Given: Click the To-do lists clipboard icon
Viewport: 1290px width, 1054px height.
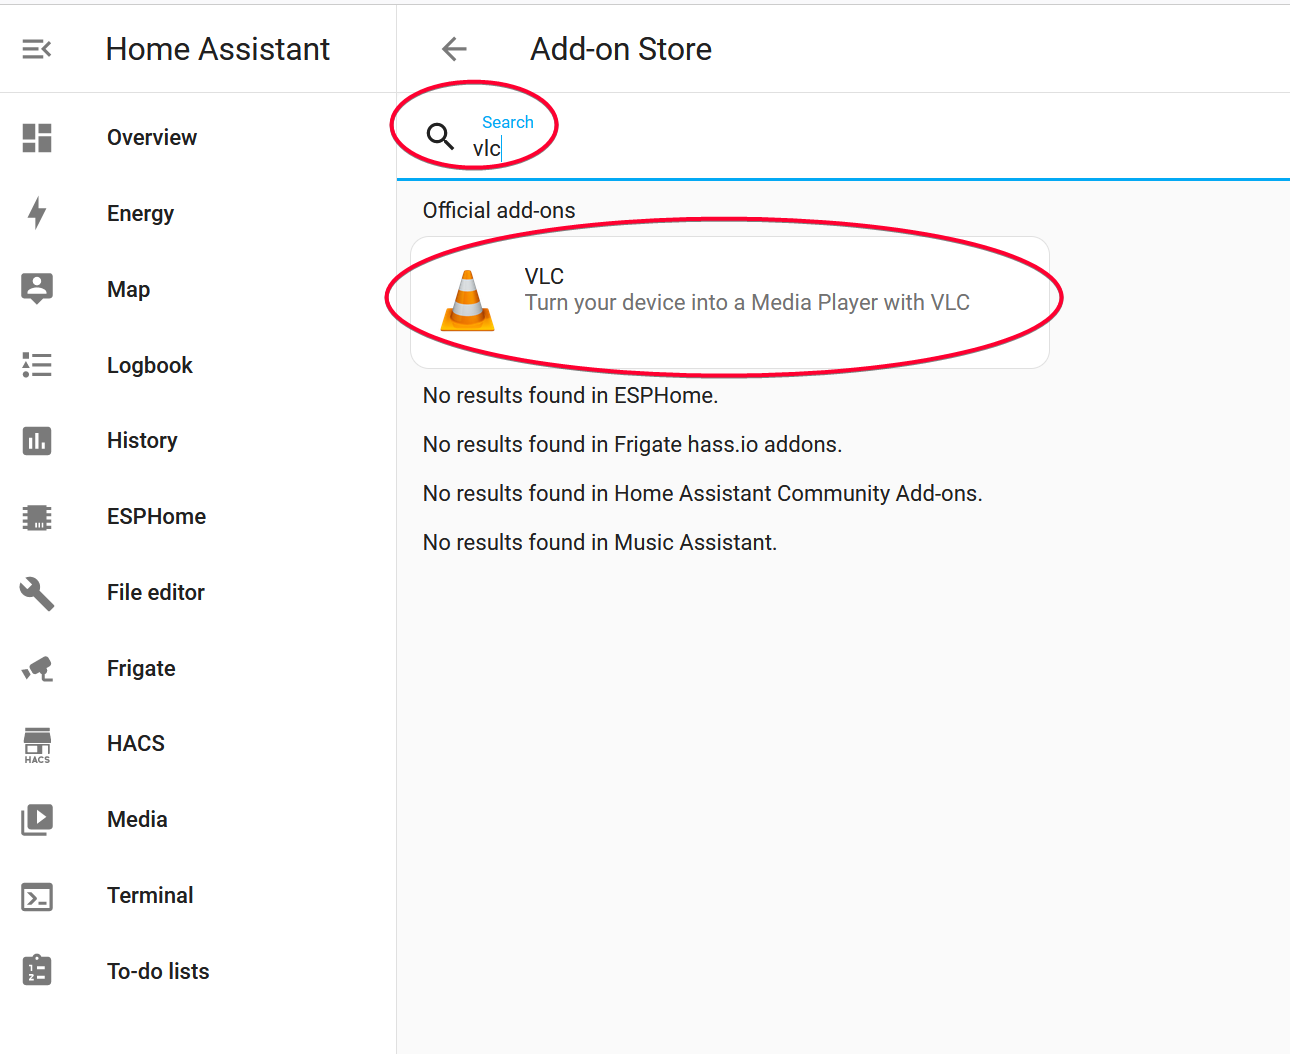Looking at the screenshot, I should pos(37,970).
